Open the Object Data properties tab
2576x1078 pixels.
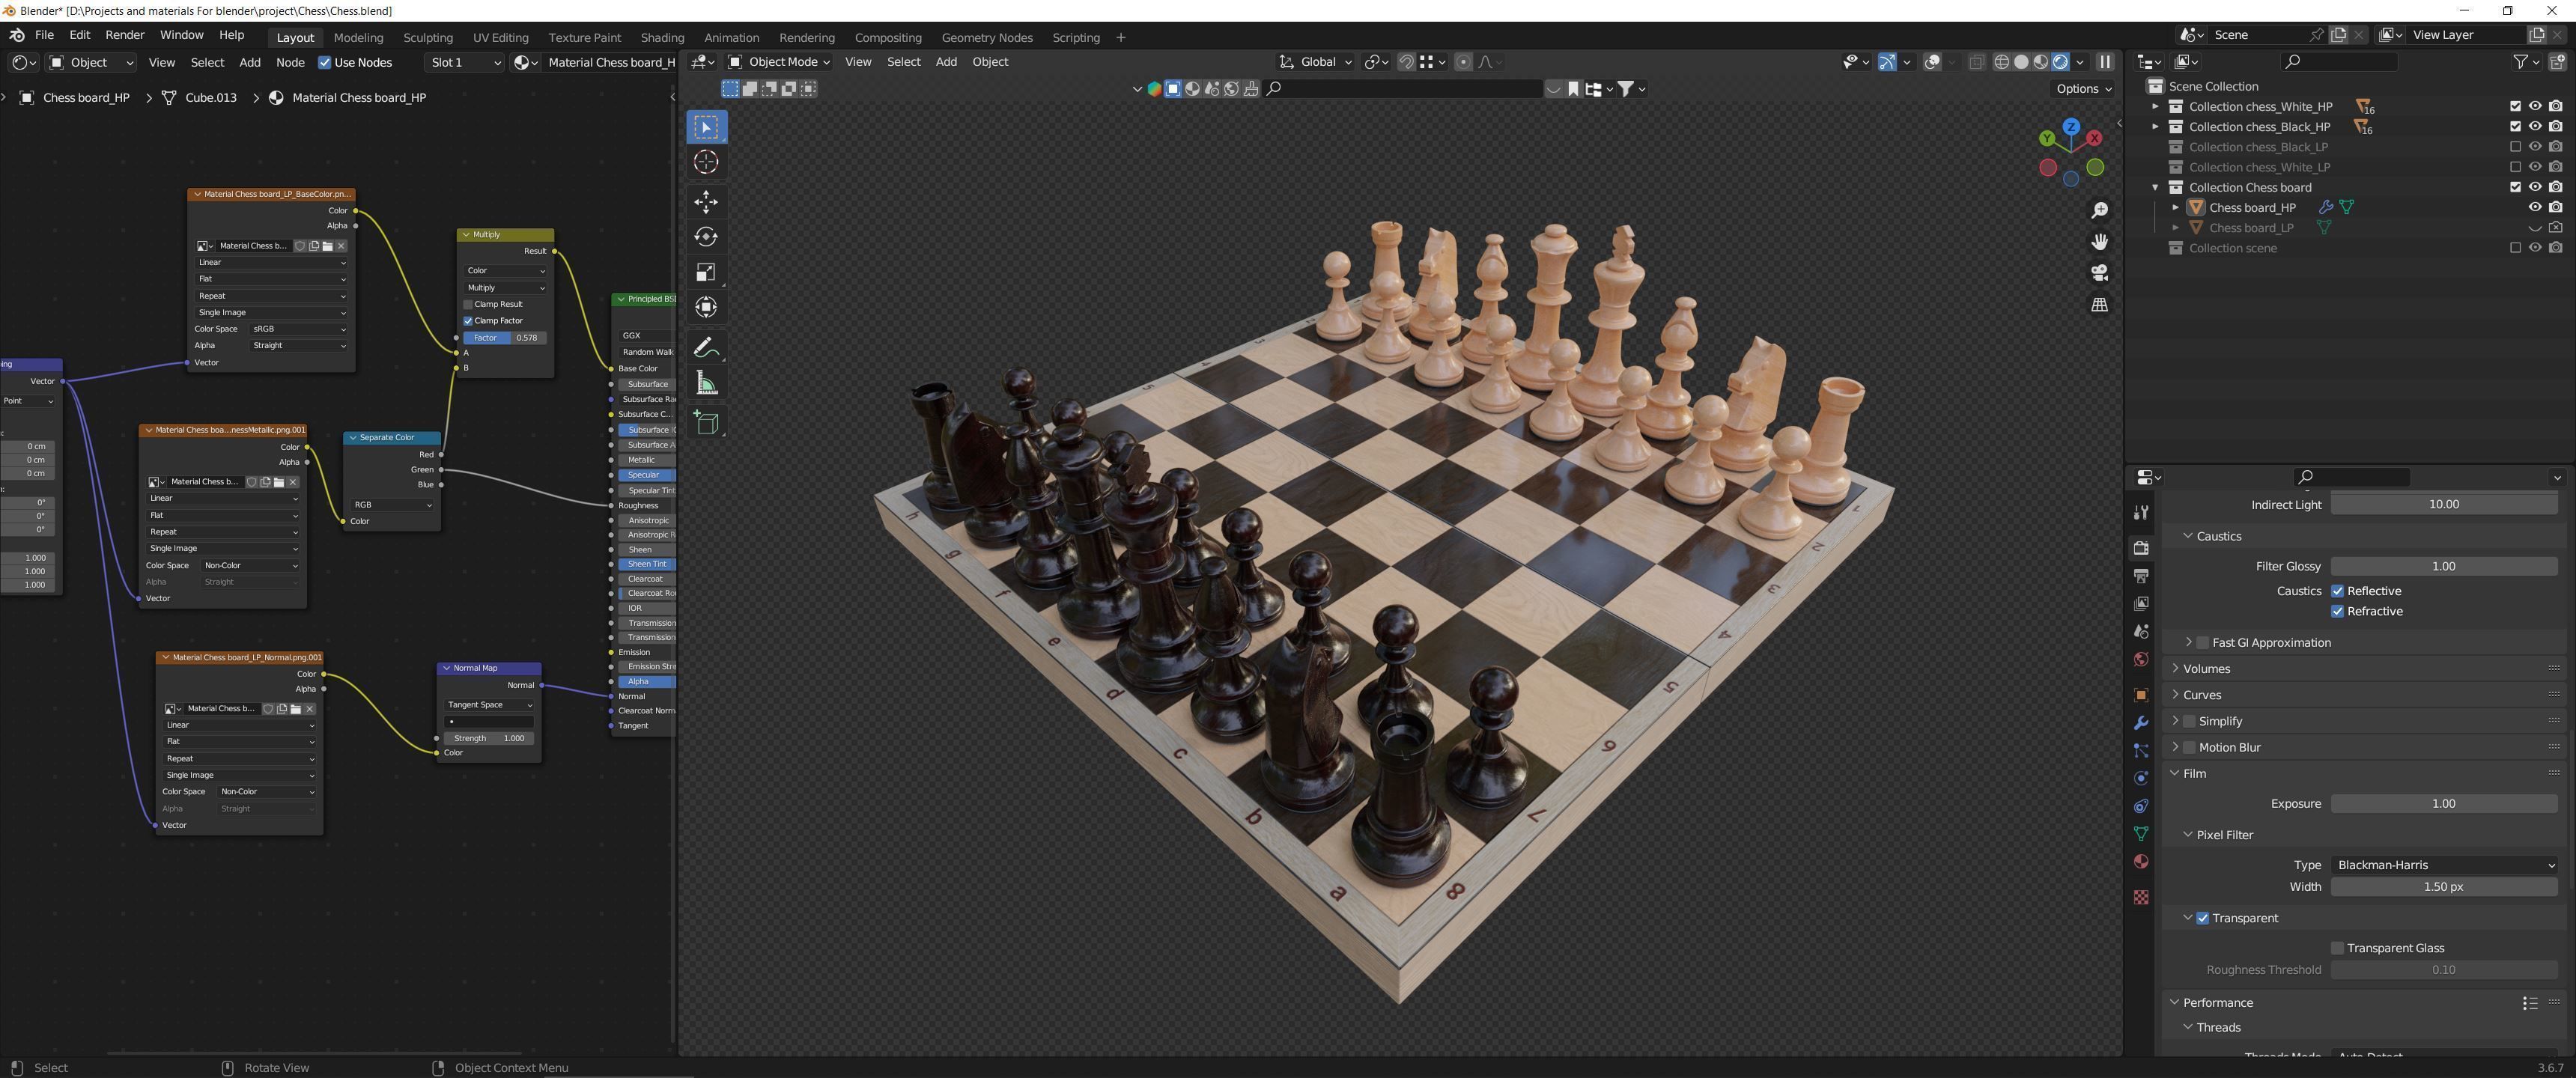point(2141,834)
